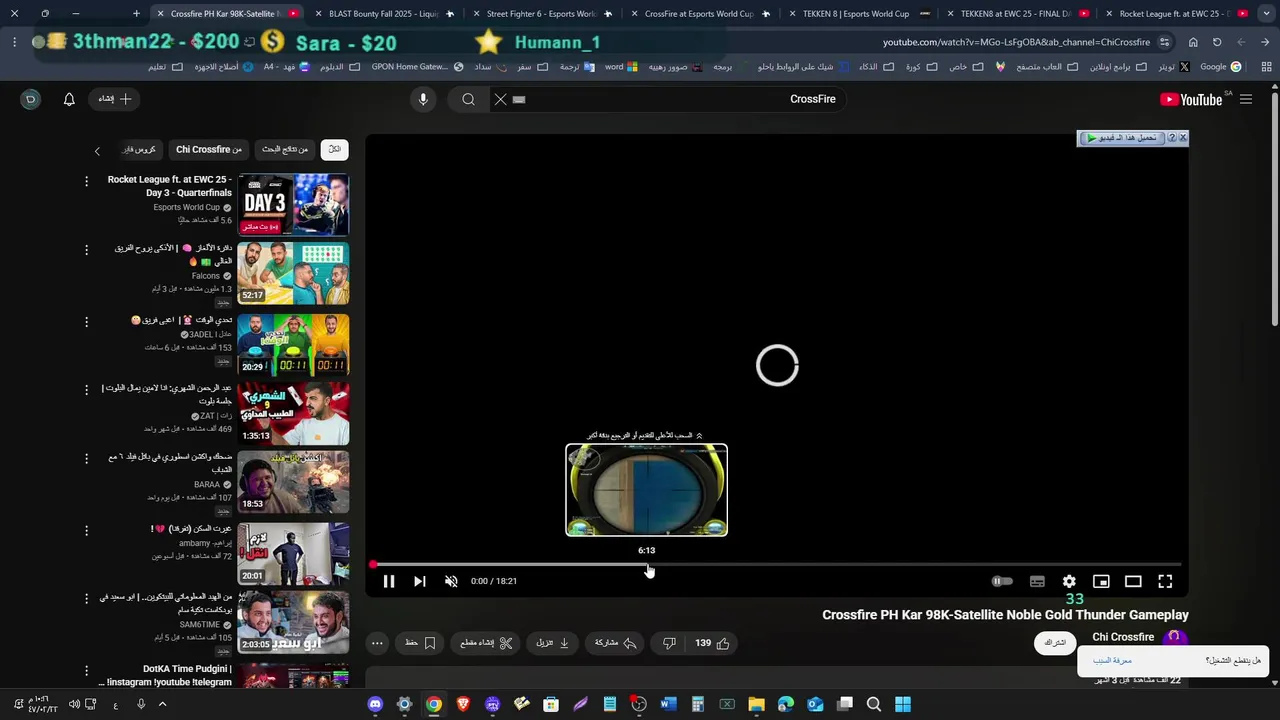This screenshot has height=720, width=1280.
Task: Reload the page with the refresh icon
Action: (x=1217, y=42)
